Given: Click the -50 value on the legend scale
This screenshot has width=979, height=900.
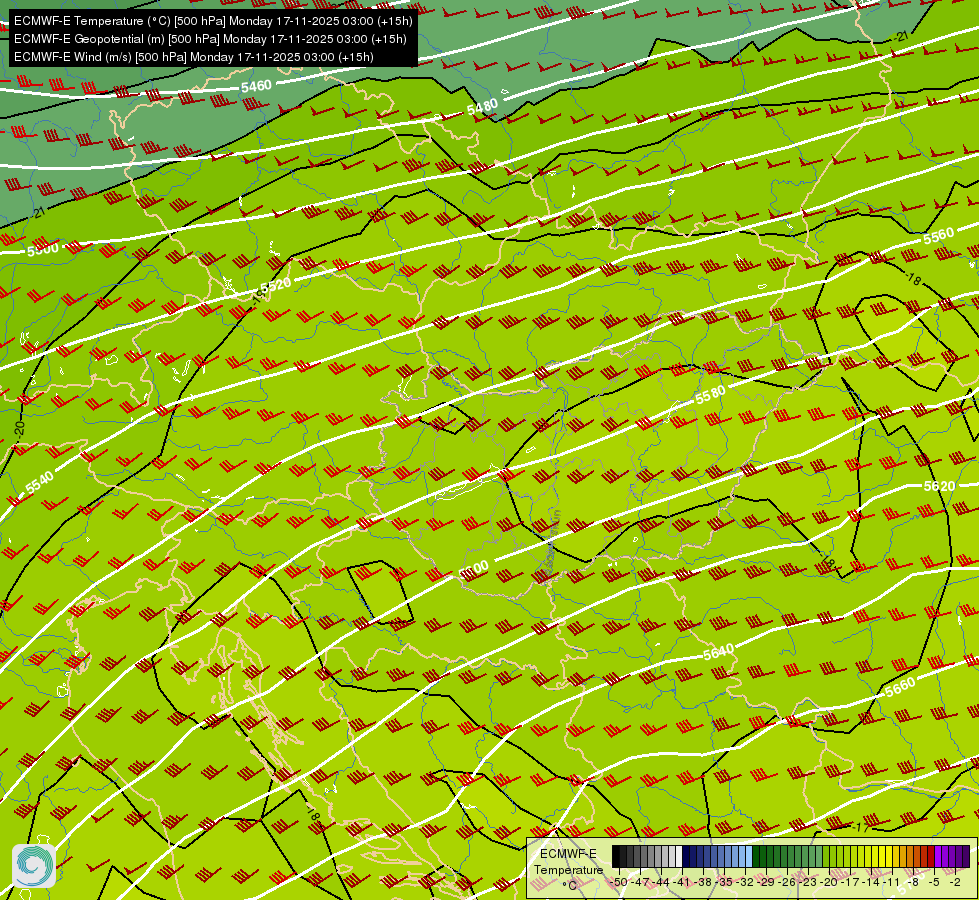Looking at the screenshot, I should coord(619,882).
